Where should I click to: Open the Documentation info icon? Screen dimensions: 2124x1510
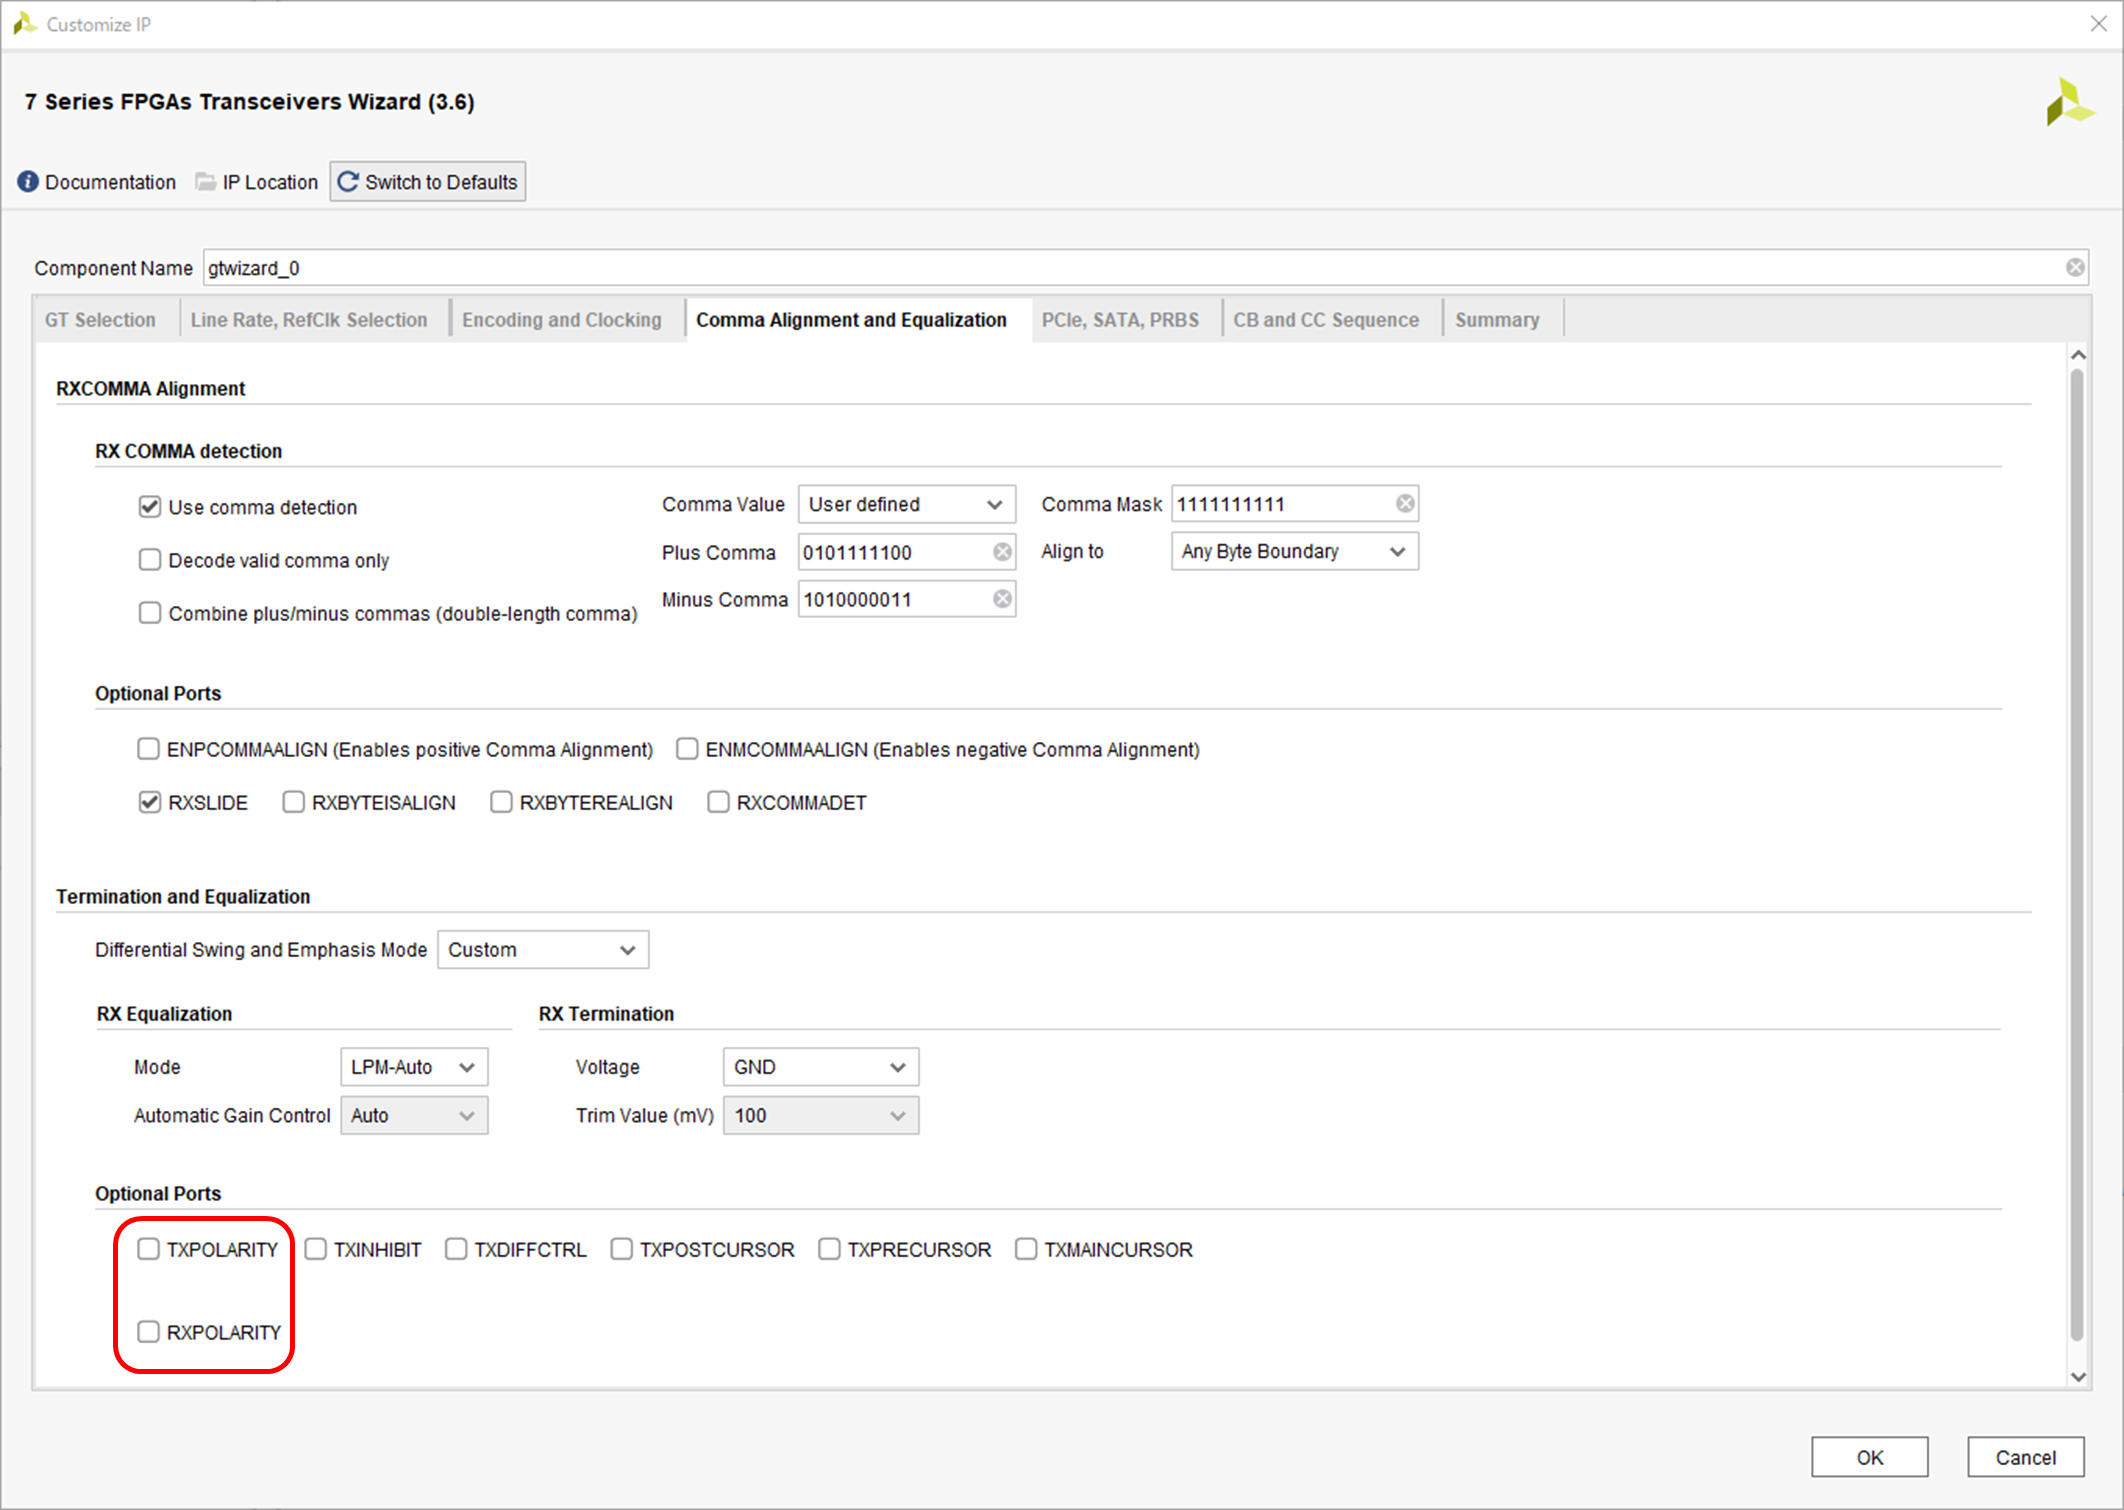click(x=28, y=182)
